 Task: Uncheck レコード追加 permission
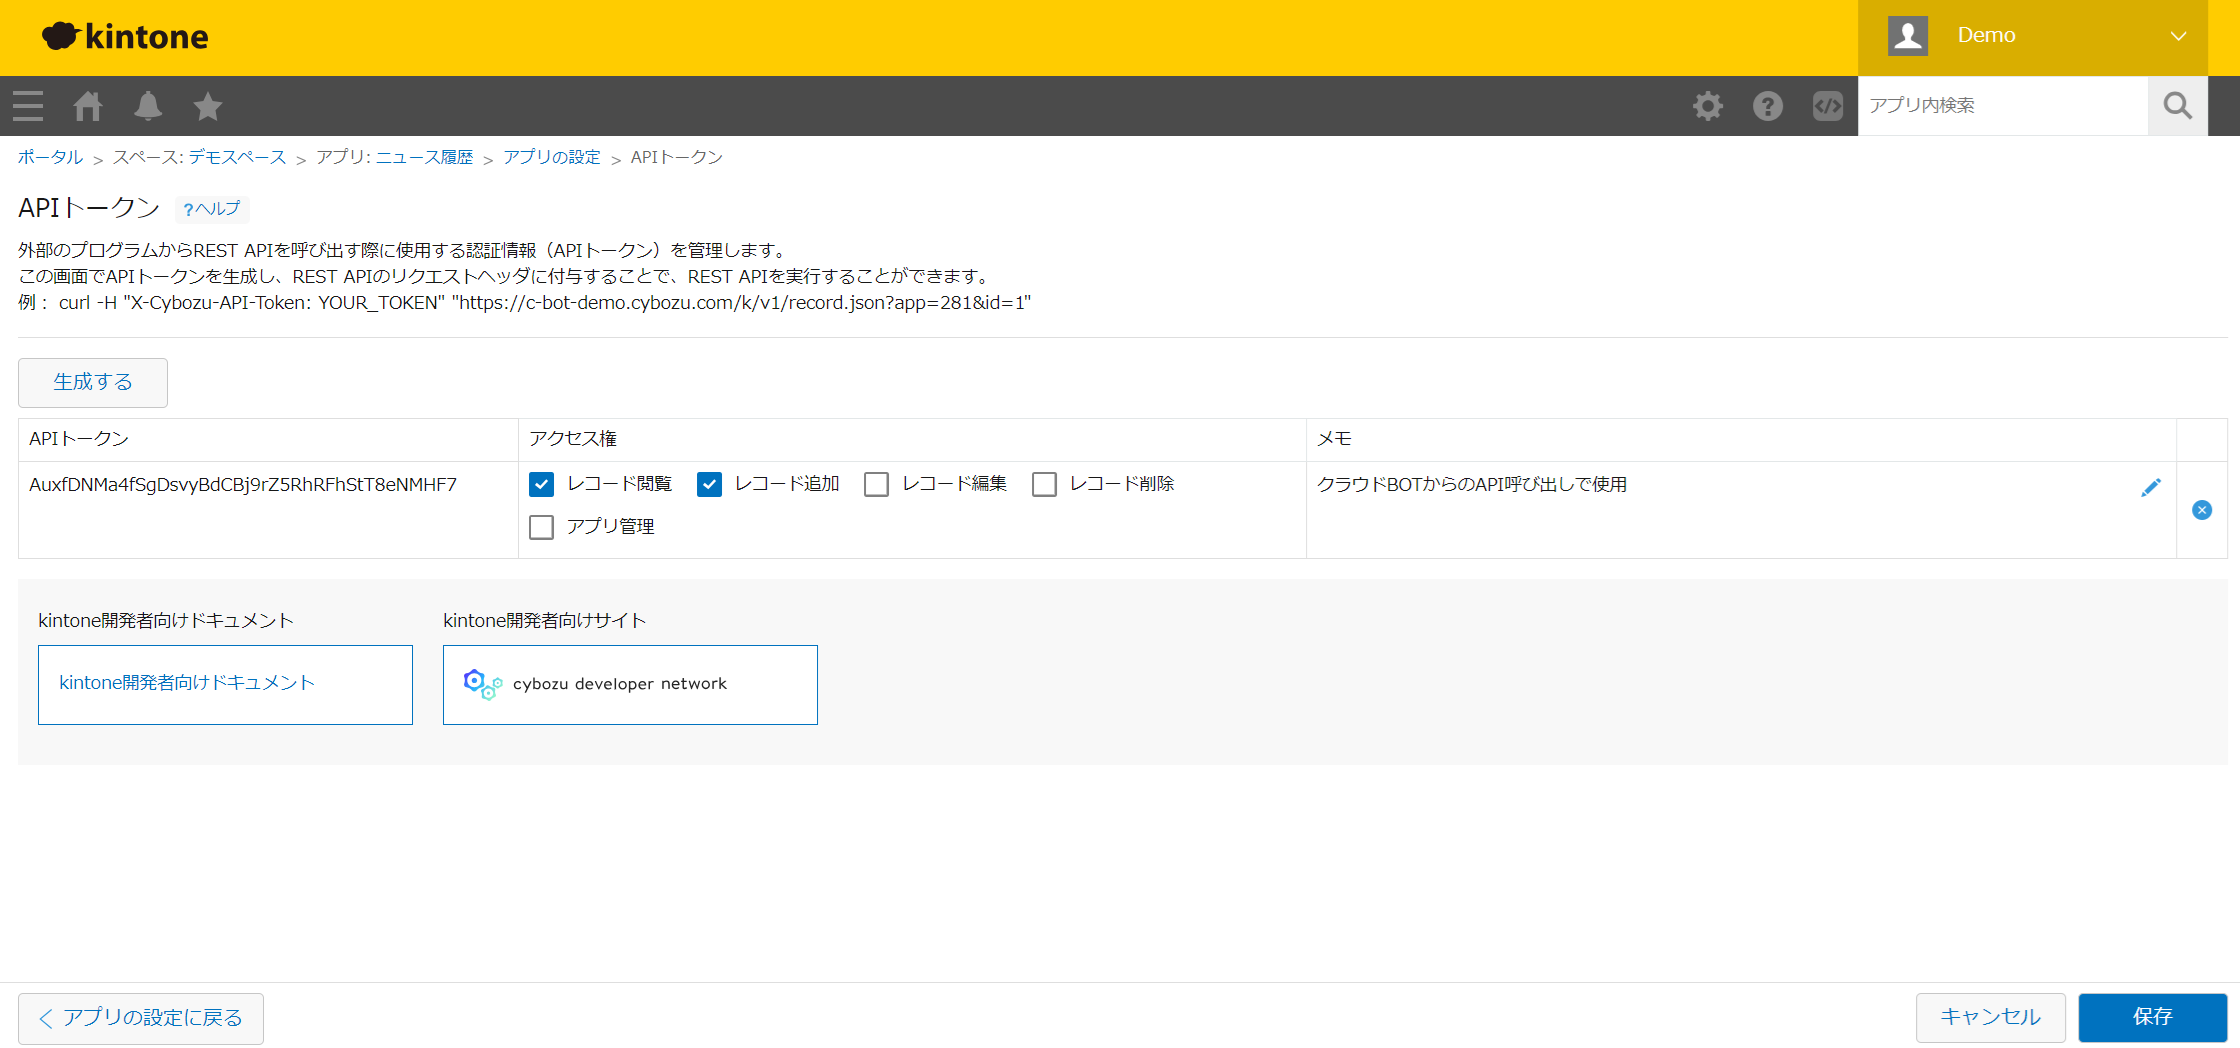(709, 485)
